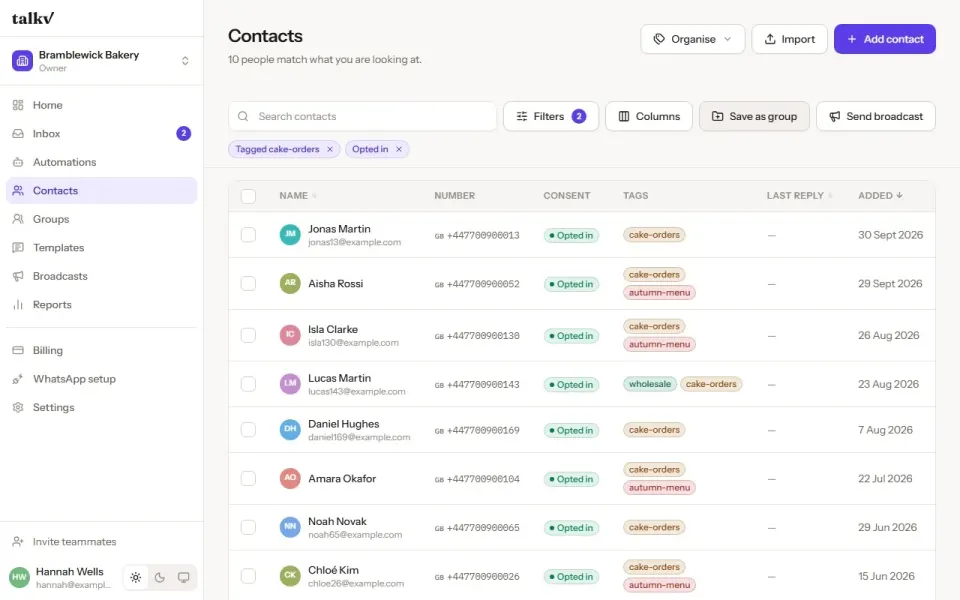This screenshot has height=600, width=960.
Task: Click Amara Okafor's AO avatar
Action: tap(290, 479)
